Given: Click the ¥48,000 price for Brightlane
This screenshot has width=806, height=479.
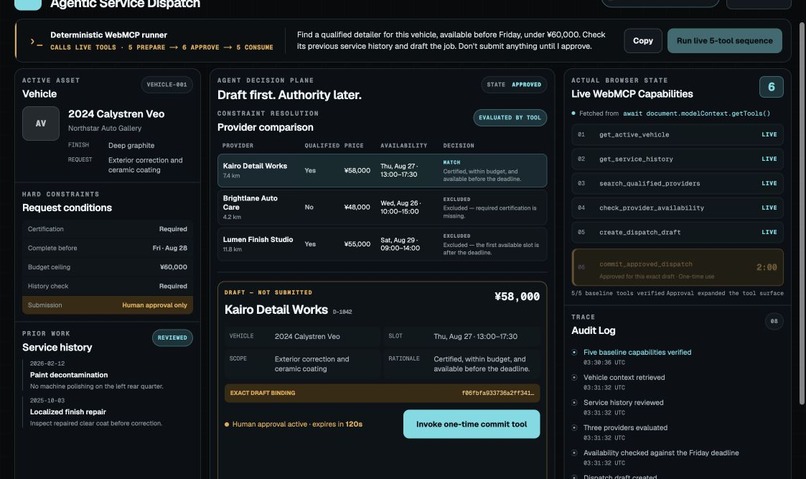Looking at the screenshot, I should pyautogui.click(x=357, y=207).
